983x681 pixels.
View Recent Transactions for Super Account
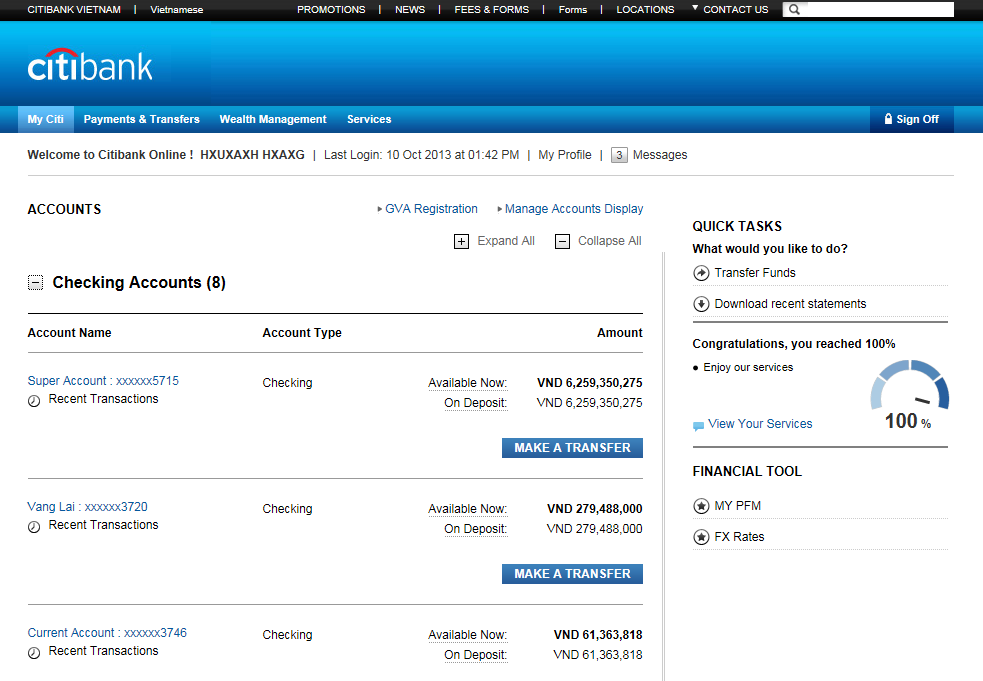[103, 399]
